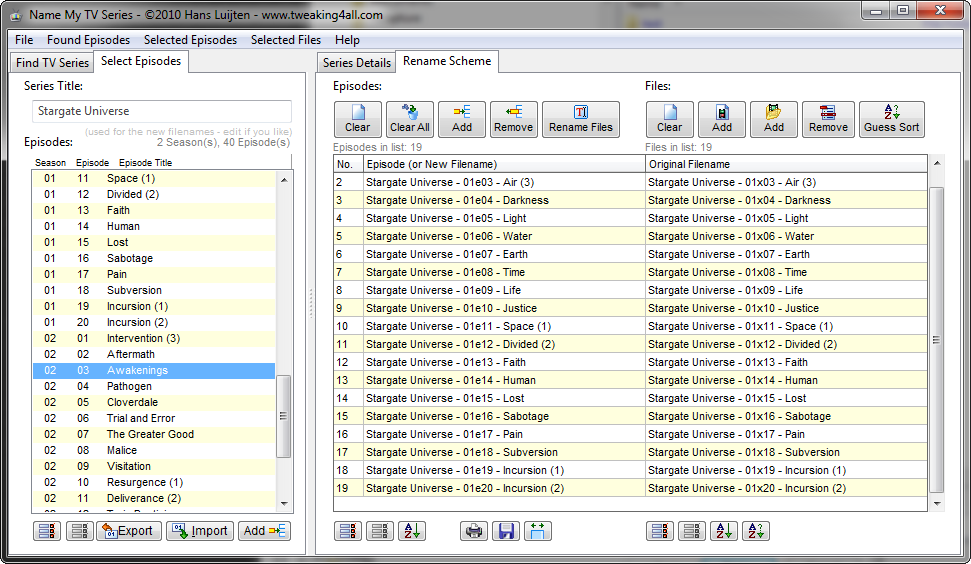Open the Selected Episodes menu
Image resolution: width=971 pixels, height=564 pixels.
coord(190,40)
